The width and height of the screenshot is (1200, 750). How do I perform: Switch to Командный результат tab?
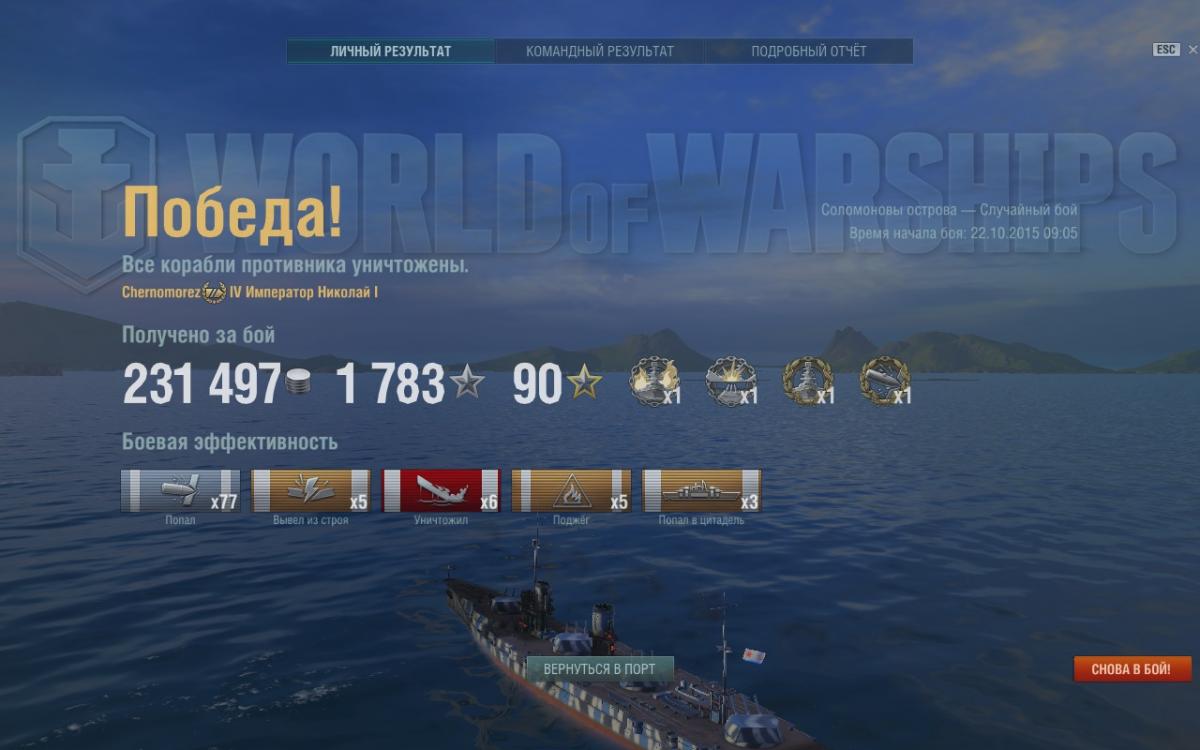click(600, 51)
